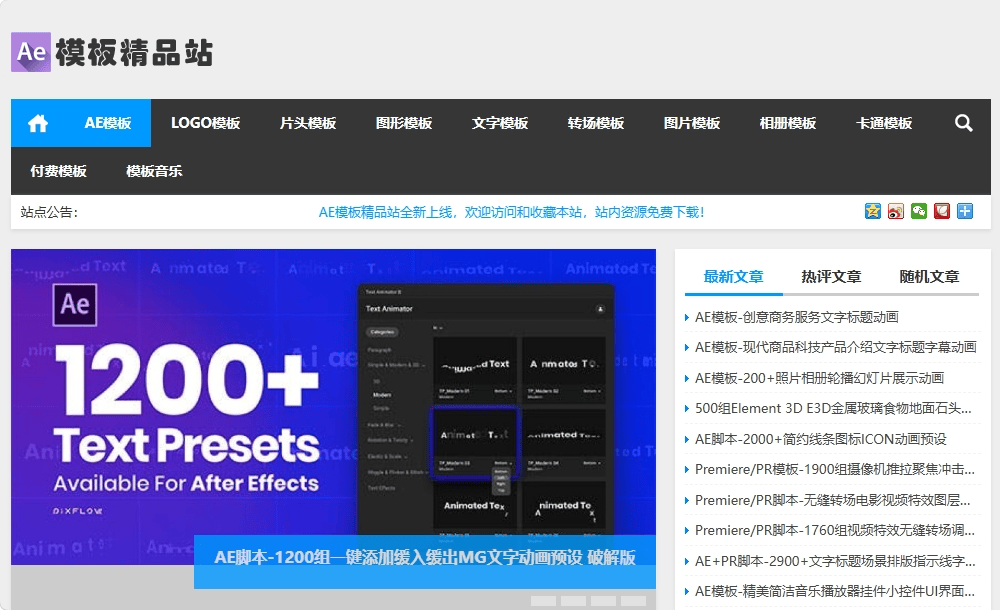Open the search magnifier icon

pyautogui.click(x=963, y=123)
